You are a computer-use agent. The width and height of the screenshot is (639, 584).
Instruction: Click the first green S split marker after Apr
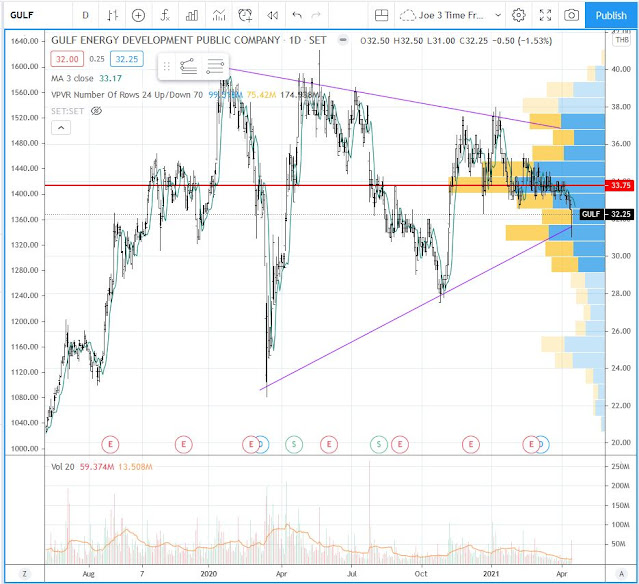(294, 444)
